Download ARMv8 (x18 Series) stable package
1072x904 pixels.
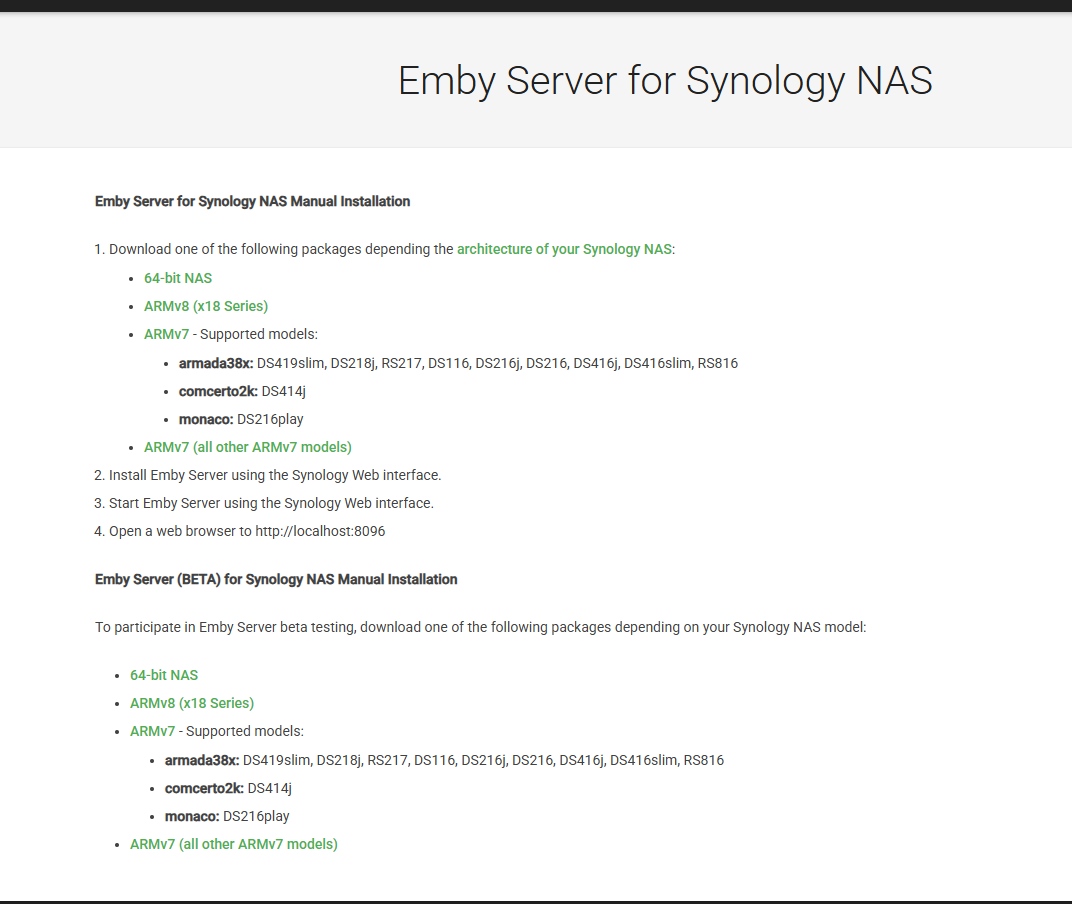206,306
